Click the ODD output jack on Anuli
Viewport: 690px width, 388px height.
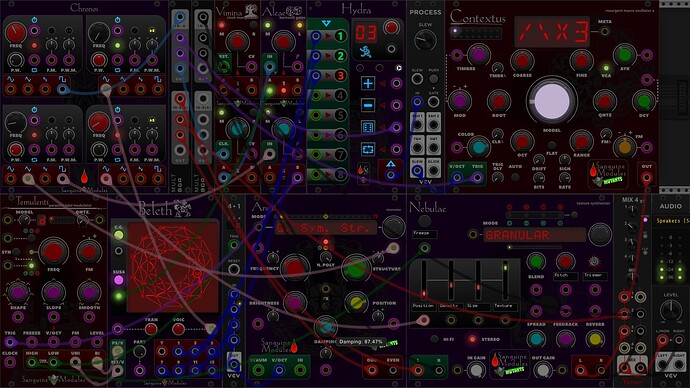[372, 370]
